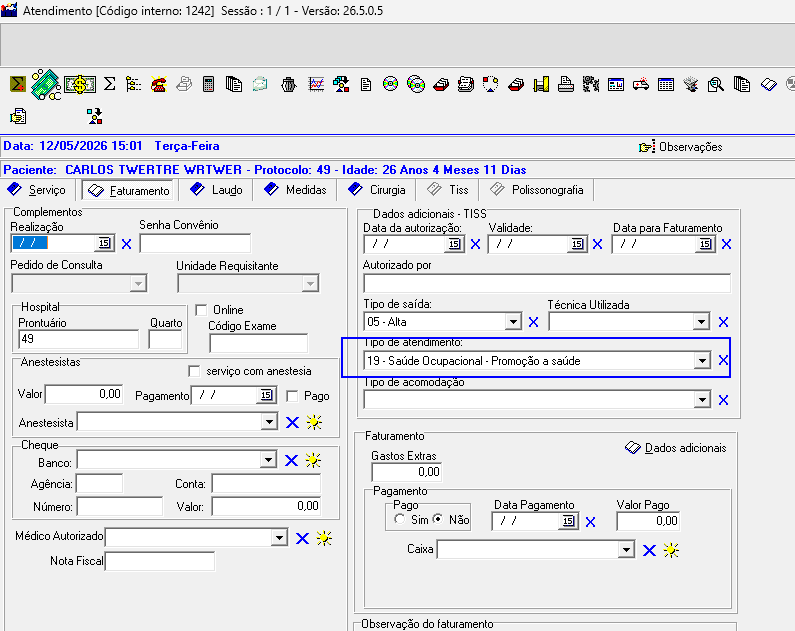Check serviço com anestesia box
Screen dimensions: 795x631
pyautogui.click(x=194, y=371)
